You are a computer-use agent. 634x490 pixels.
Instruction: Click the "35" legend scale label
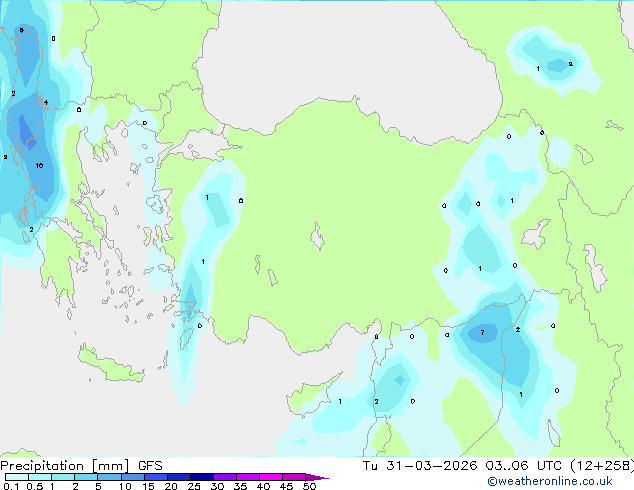click(x=240, y=486)
